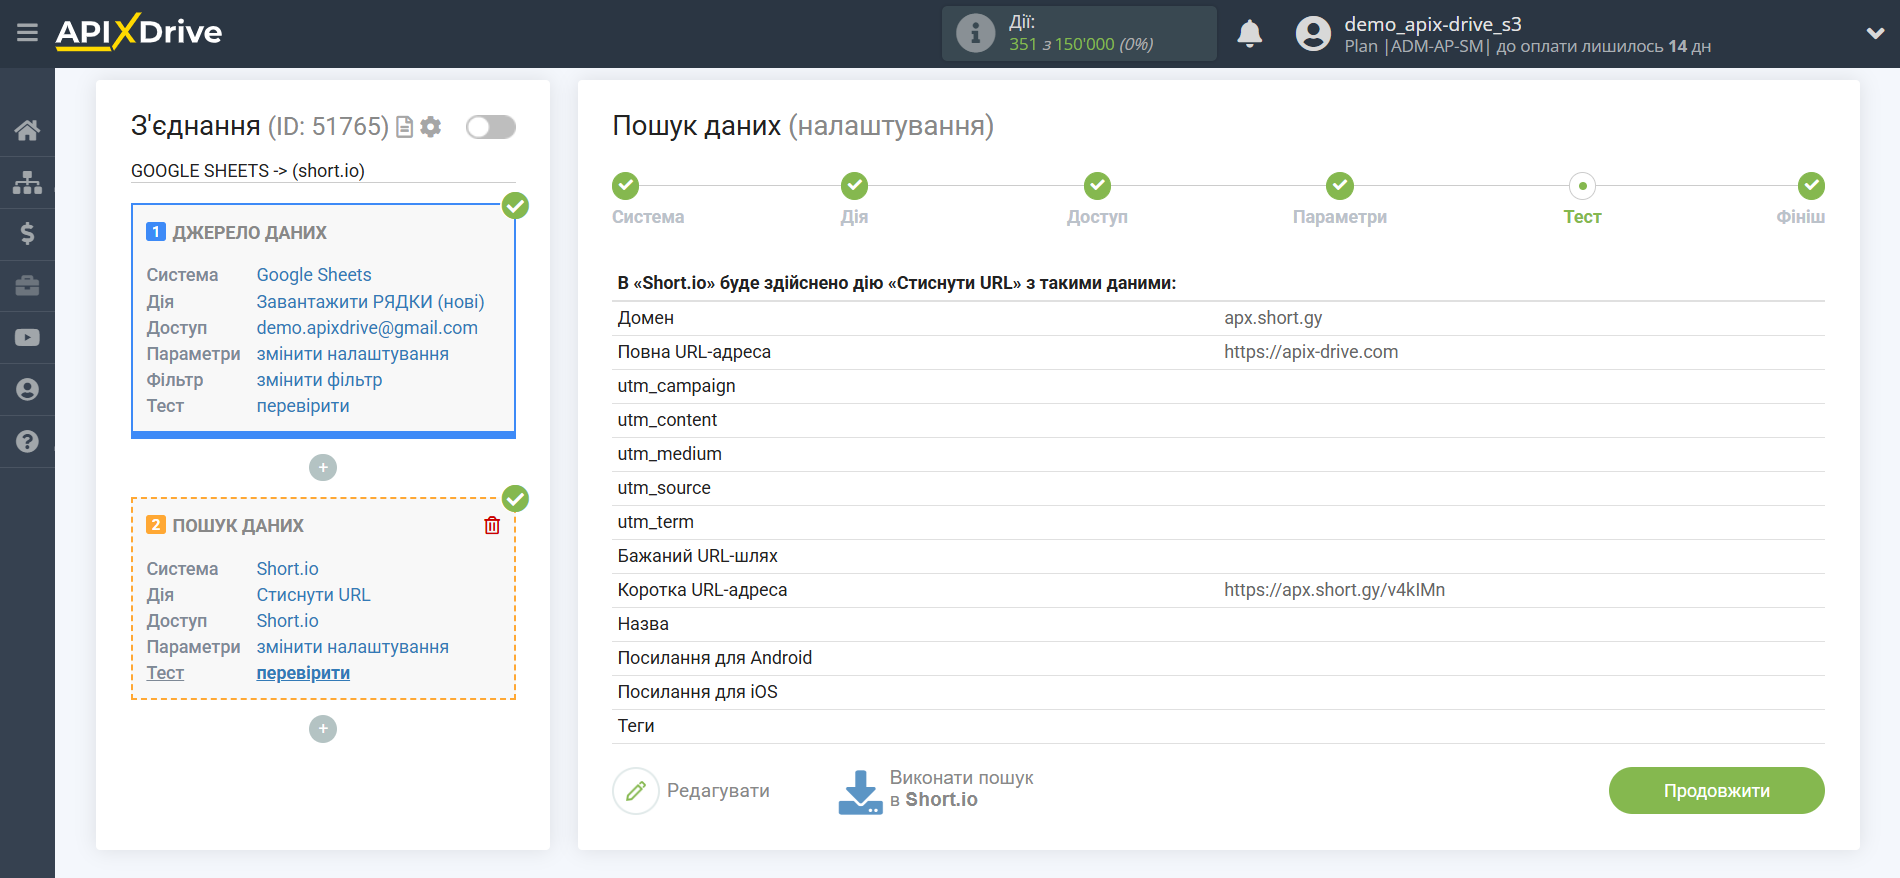Screen dimensions: 1900x878
Task: Click the ApiX-Drive logo
Action: click(x=139, y=32)
